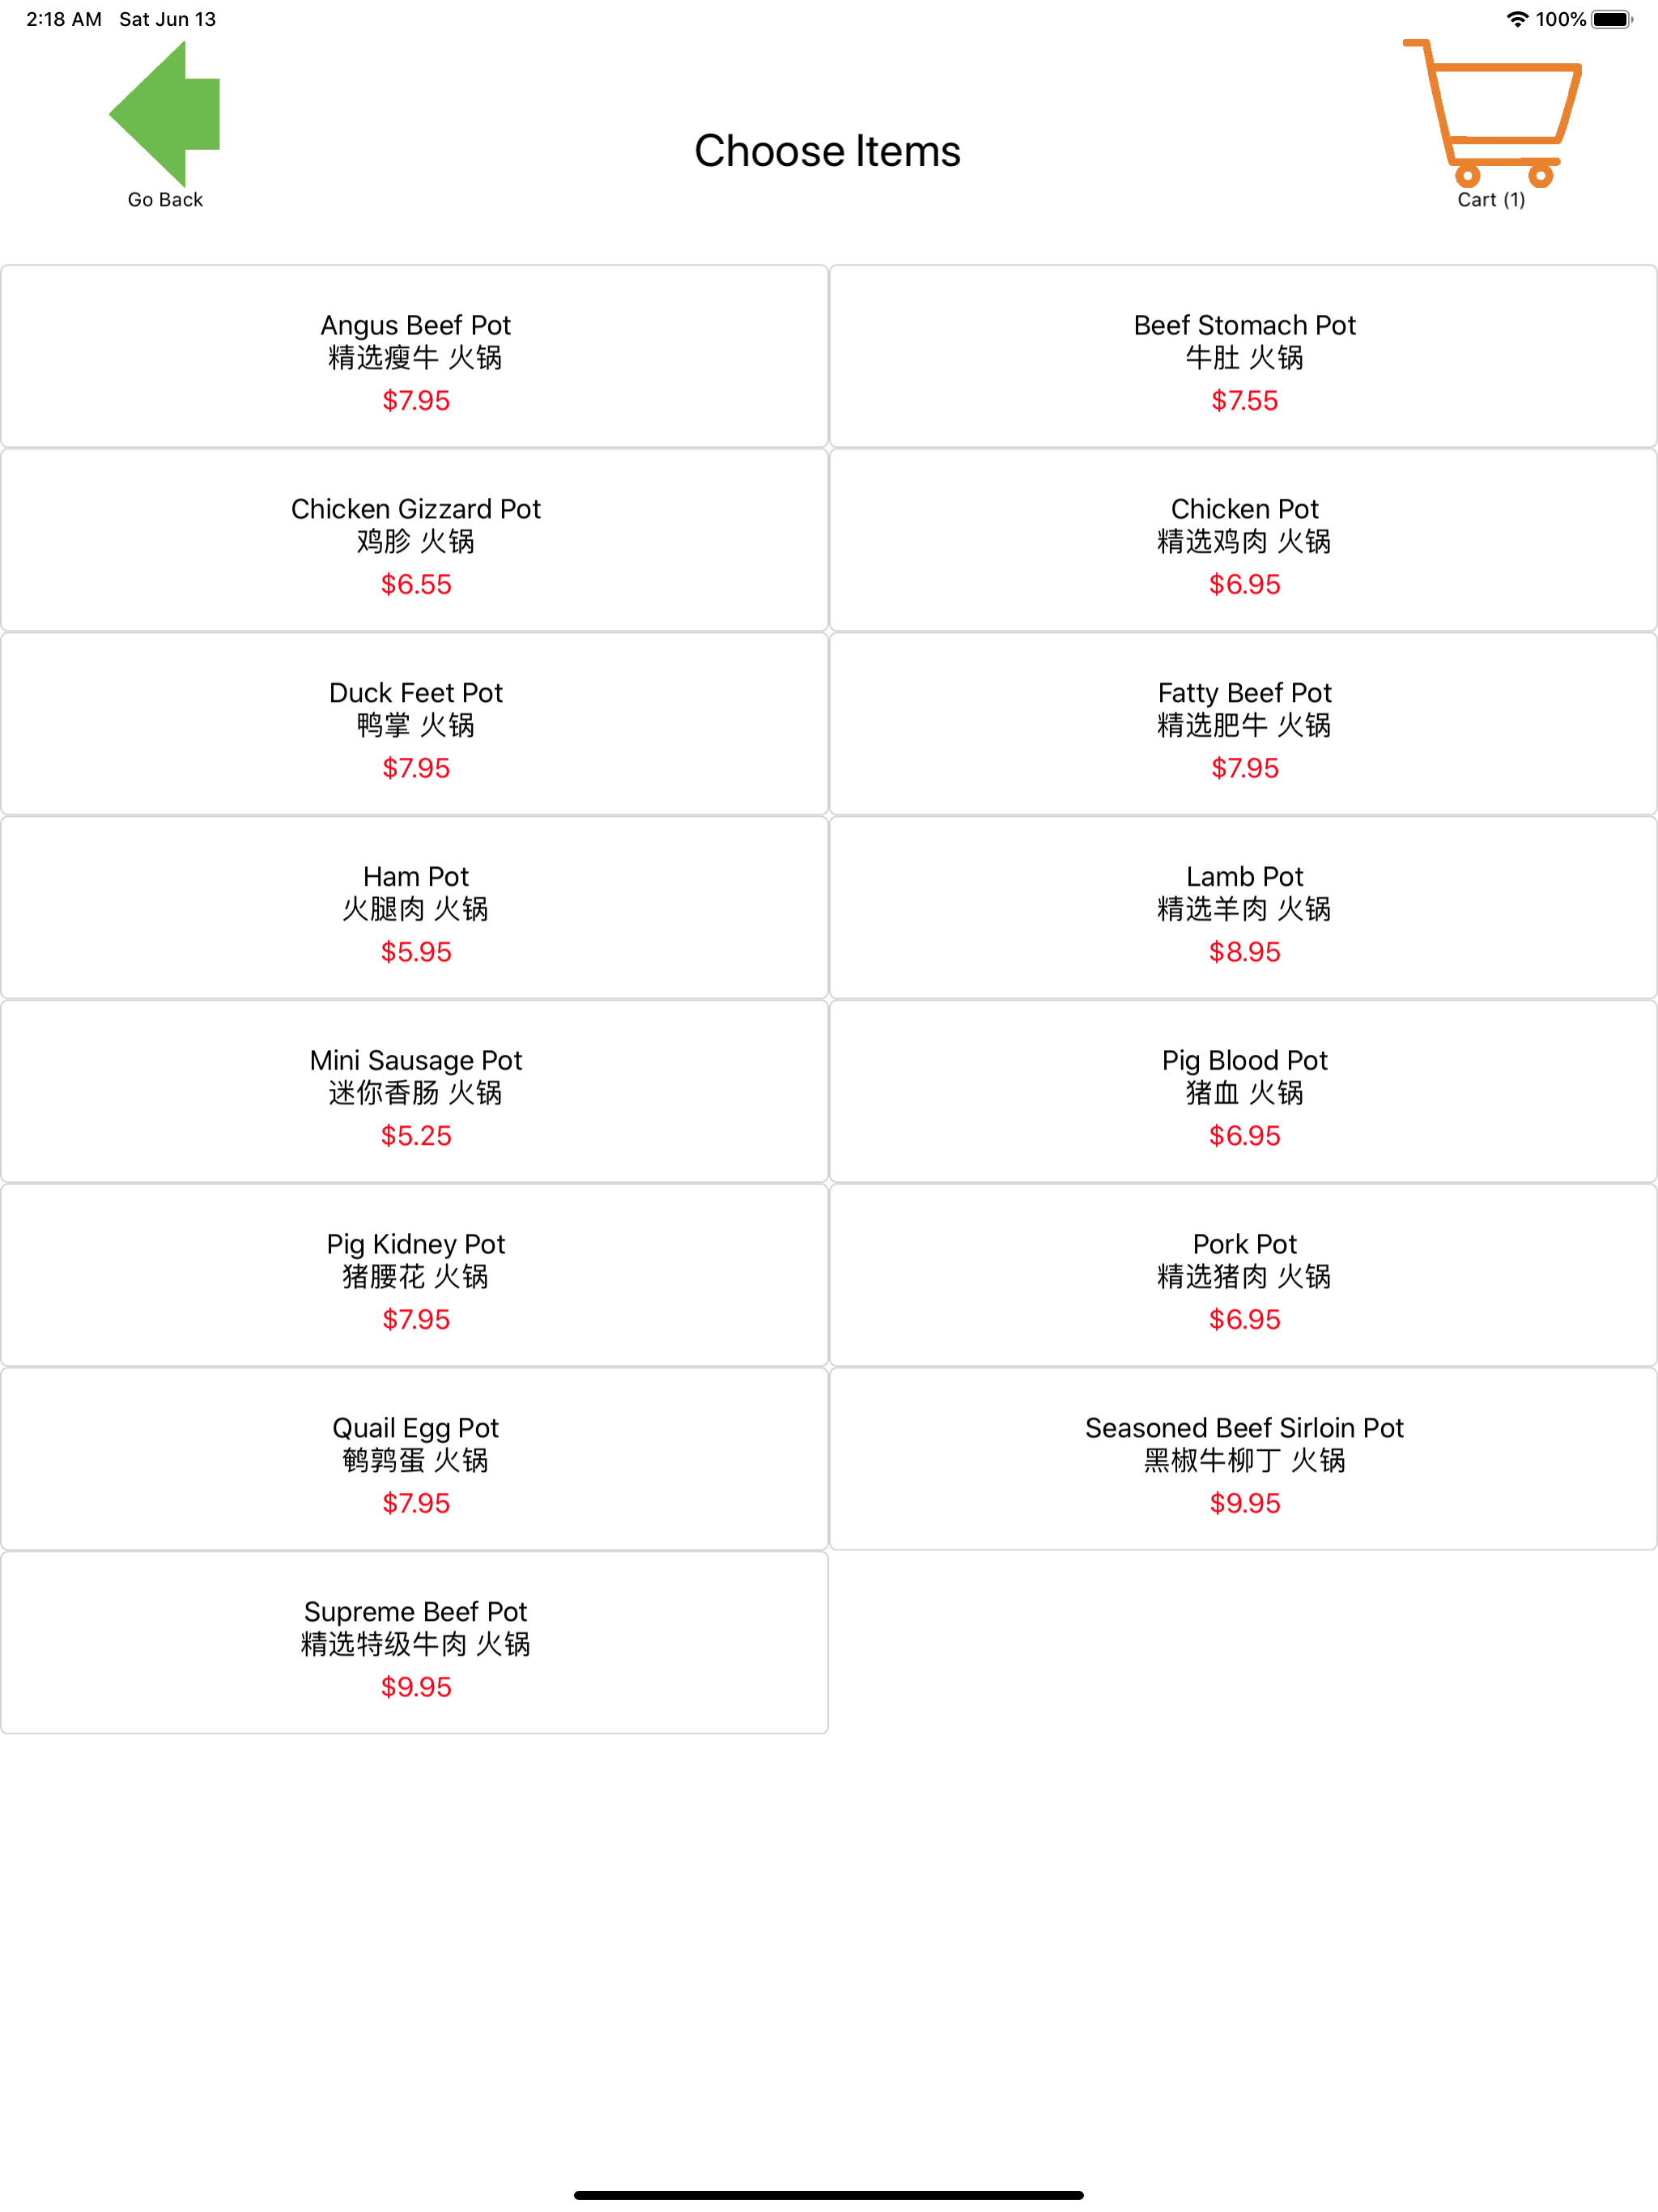Tap the home indicator bar
This screenshot has height=2212, width=1658.
[x=829, y=2195]
